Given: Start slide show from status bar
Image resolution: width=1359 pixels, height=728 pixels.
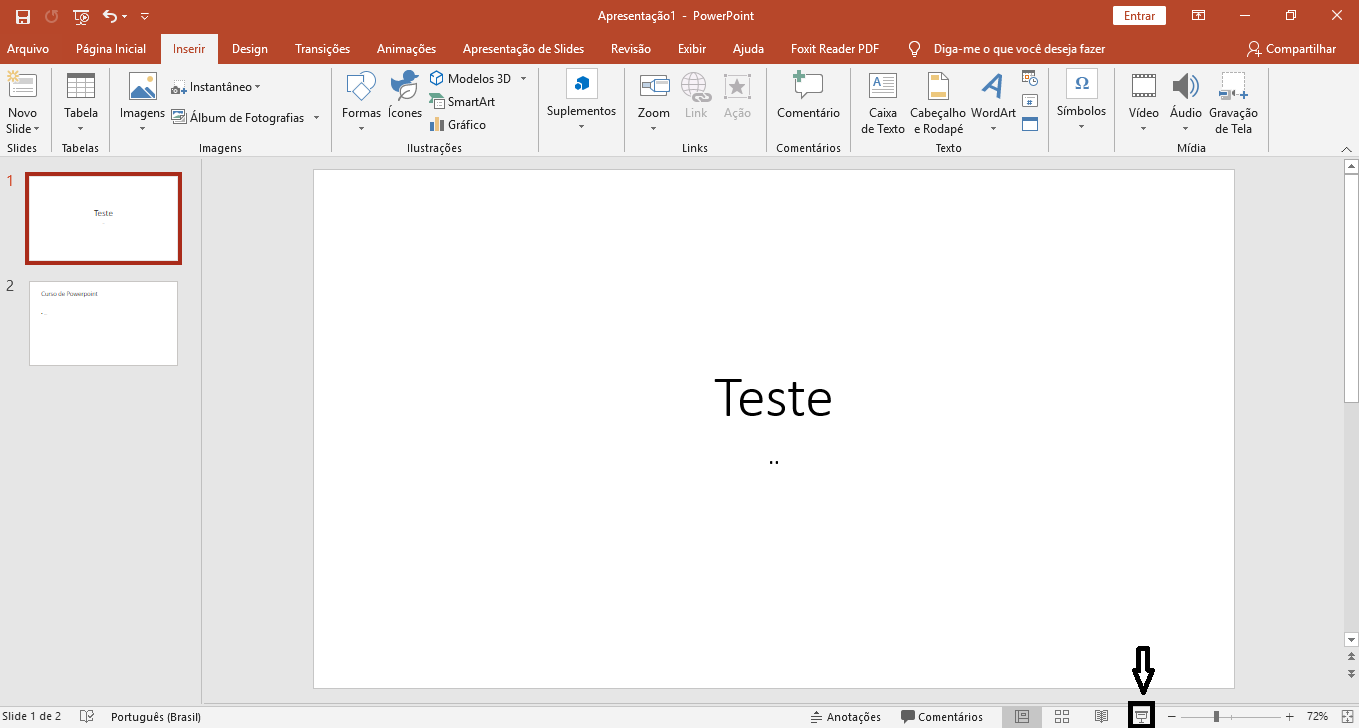Looking at the screenshot, I should pos(1140,716).
